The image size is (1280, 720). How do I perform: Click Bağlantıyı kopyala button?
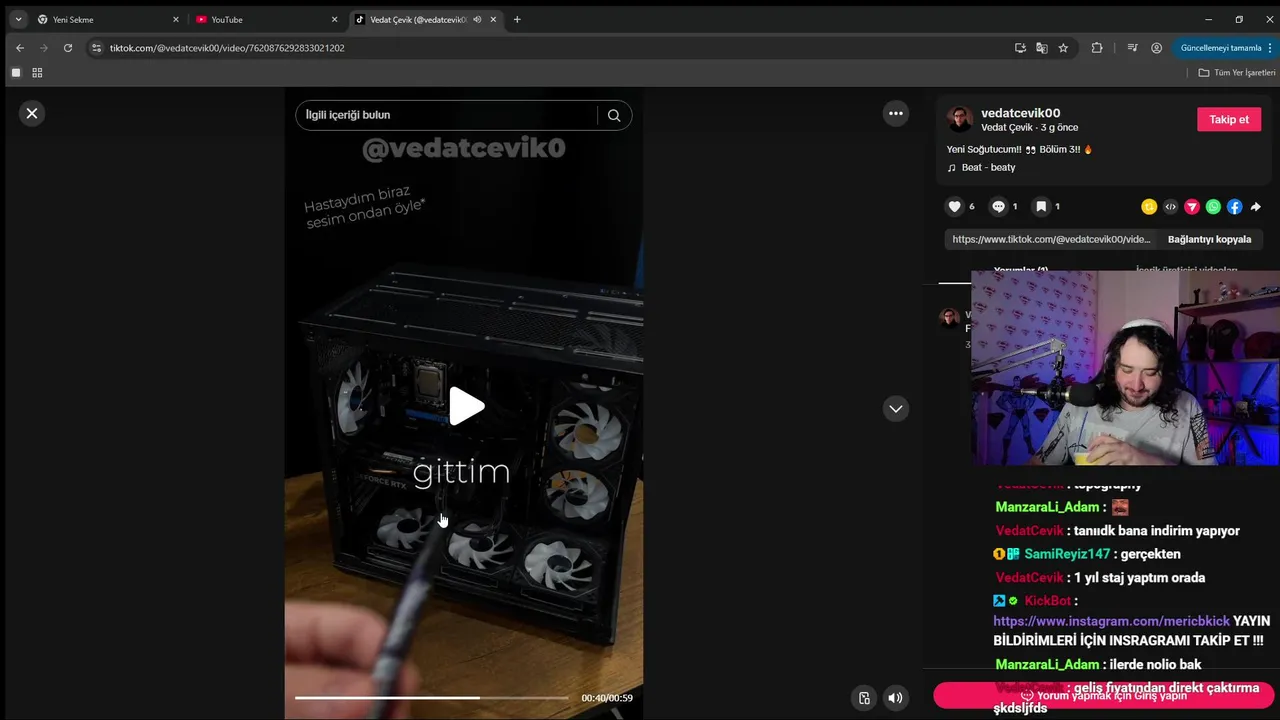[1209, 240]
